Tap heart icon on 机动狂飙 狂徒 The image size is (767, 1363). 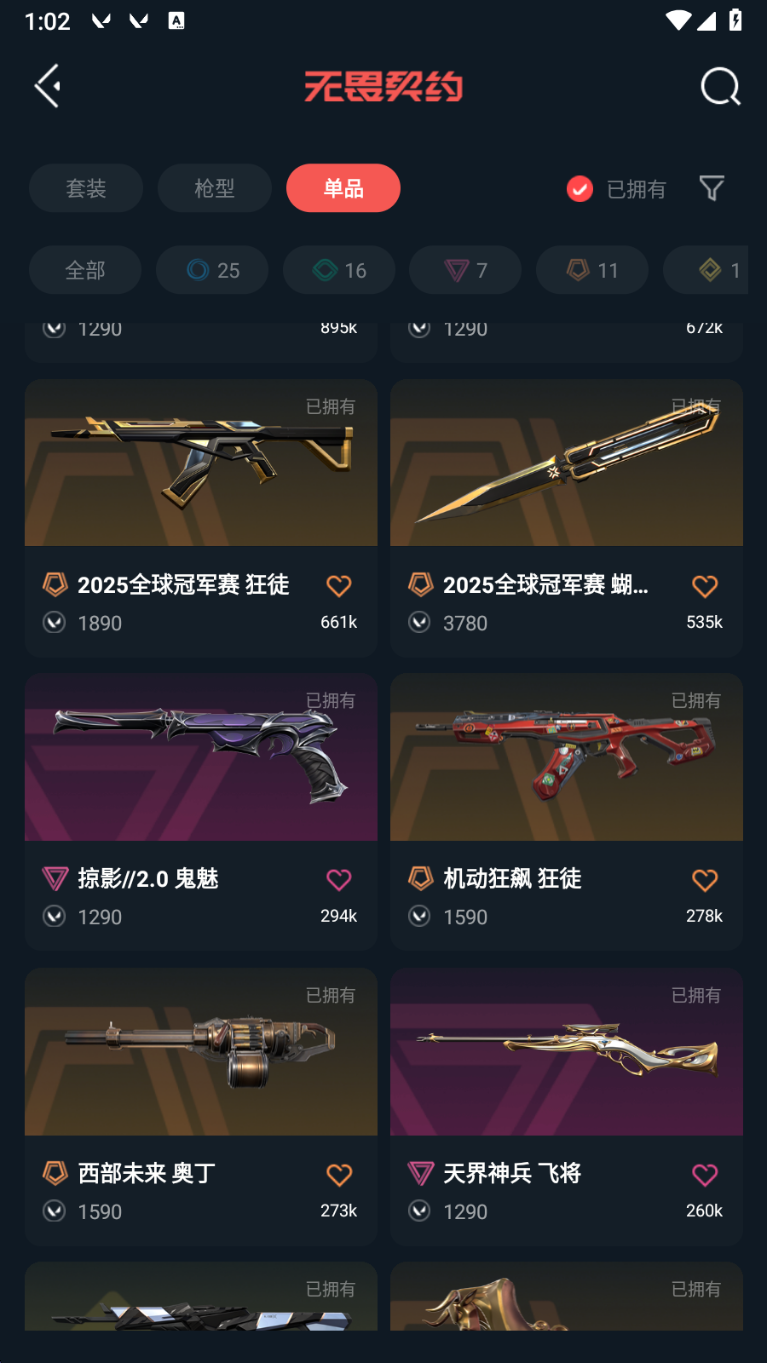pyautogui.click(x=705, y=880)
